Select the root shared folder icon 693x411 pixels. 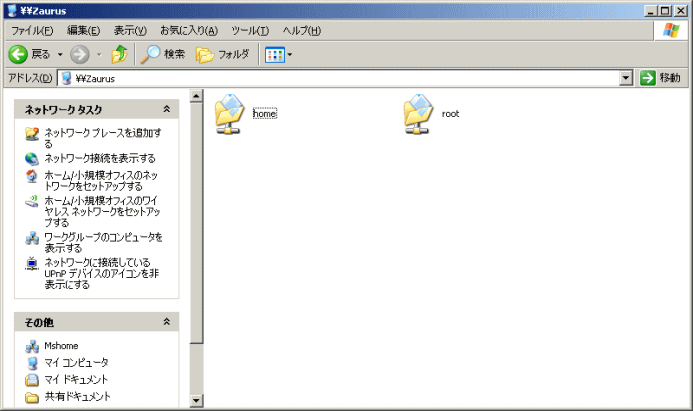[418, 114]
